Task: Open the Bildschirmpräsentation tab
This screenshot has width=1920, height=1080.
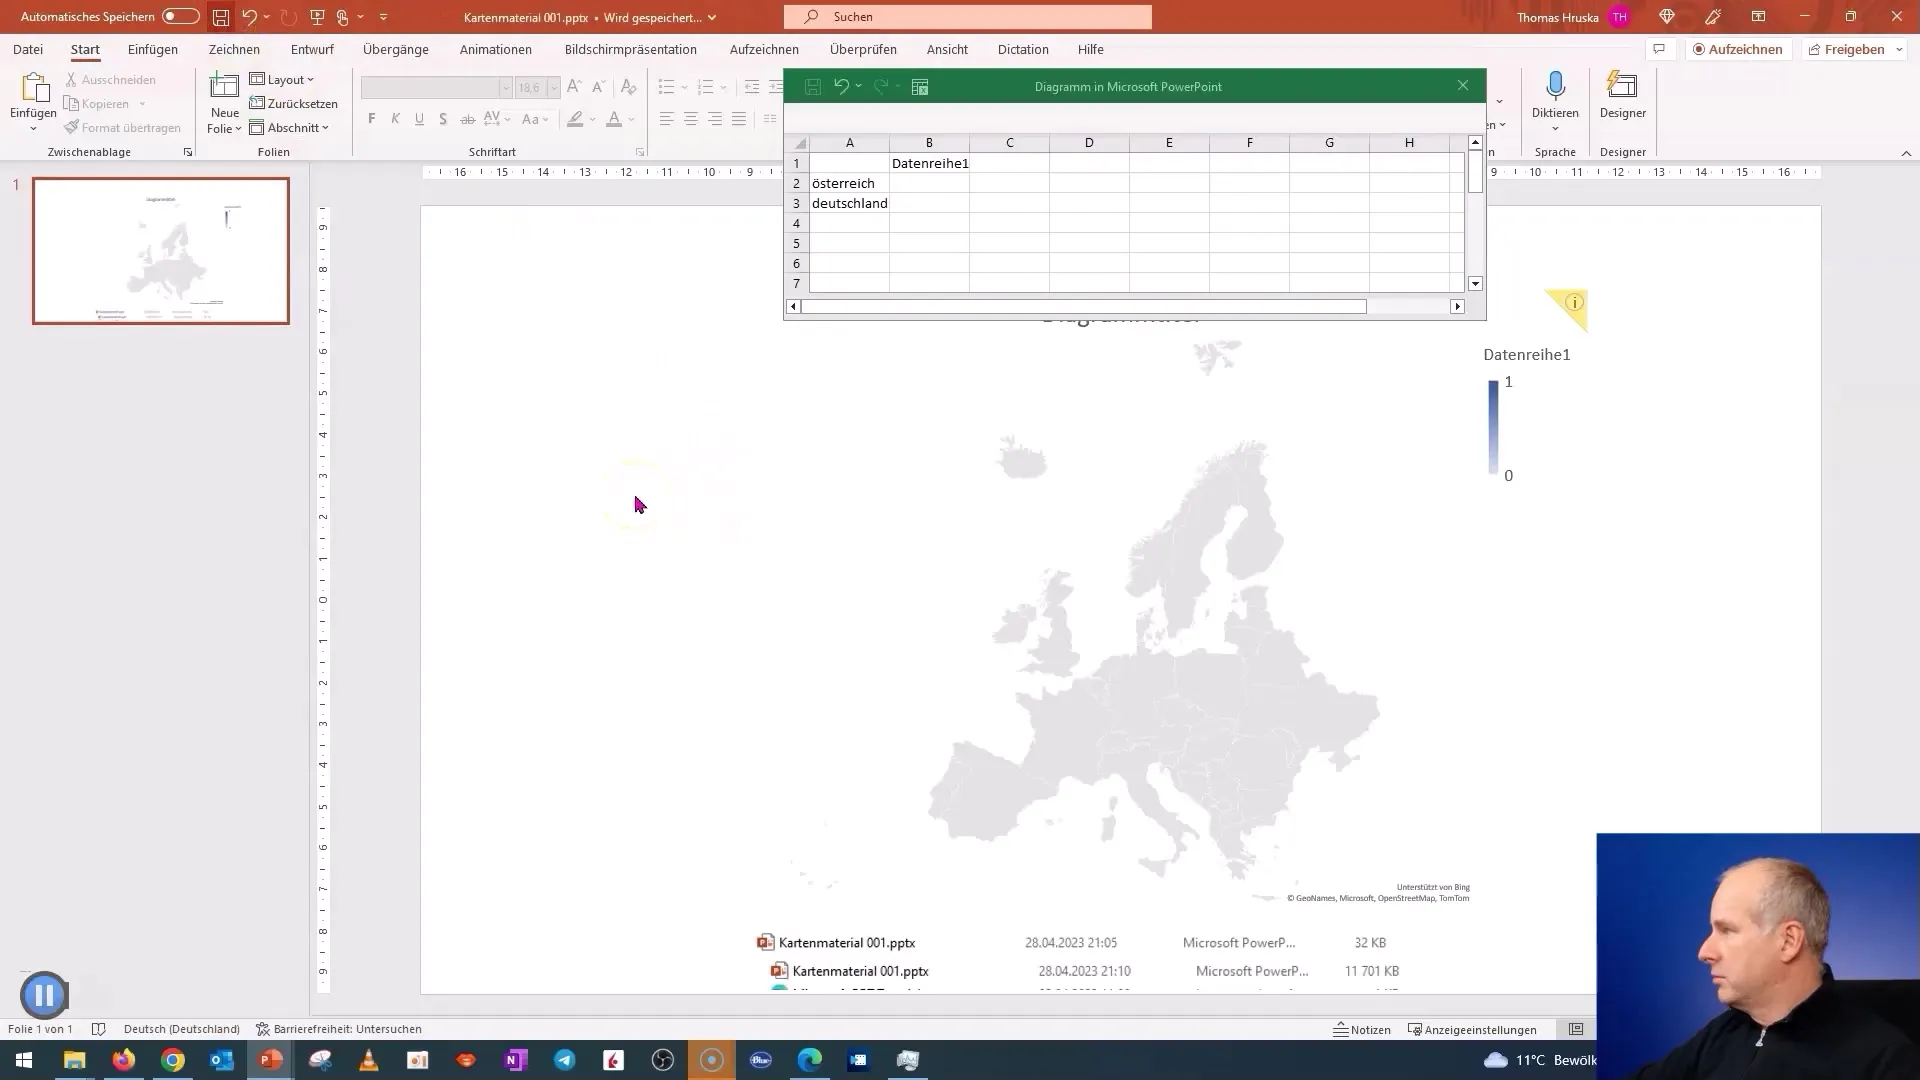Action: (x=631, y=49)
